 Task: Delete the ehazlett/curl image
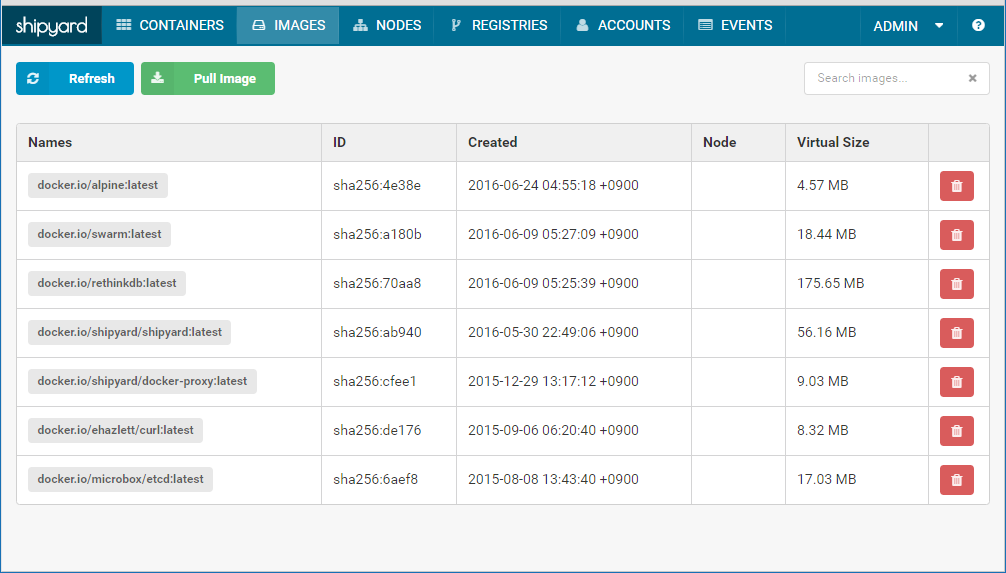click(x=956, y=431)
